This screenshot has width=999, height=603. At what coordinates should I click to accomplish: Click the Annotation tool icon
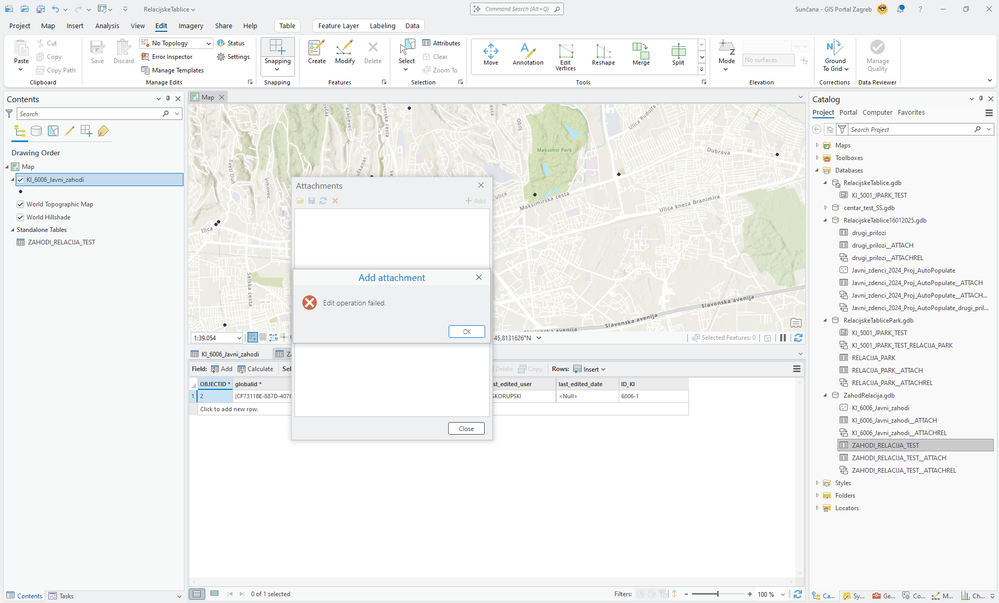click(527, 54)
